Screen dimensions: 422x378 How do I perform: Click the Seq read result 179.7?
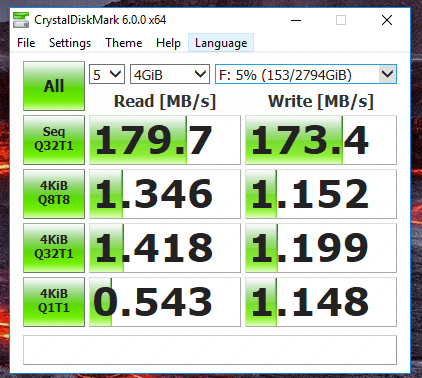coord(165,140)
